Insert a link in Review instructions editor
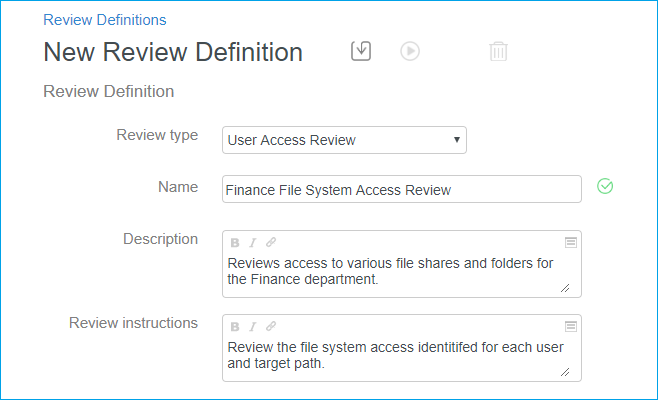658x400 pixels. click(270, 326)
